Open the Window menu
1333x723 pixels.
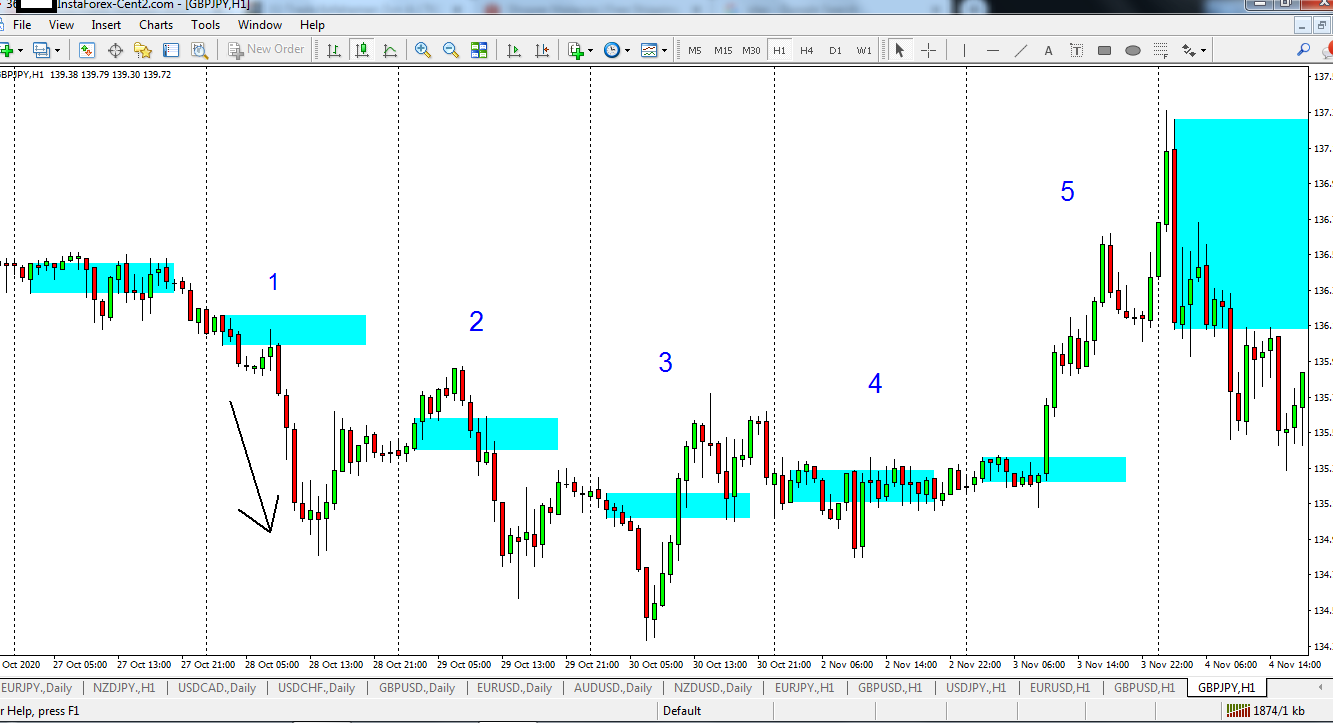tap(260, 25)
